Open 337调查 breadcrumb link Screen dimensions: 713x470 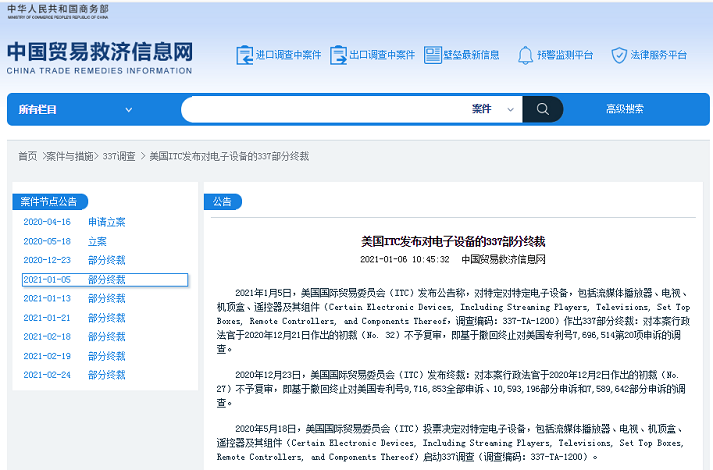pos(119,156)
